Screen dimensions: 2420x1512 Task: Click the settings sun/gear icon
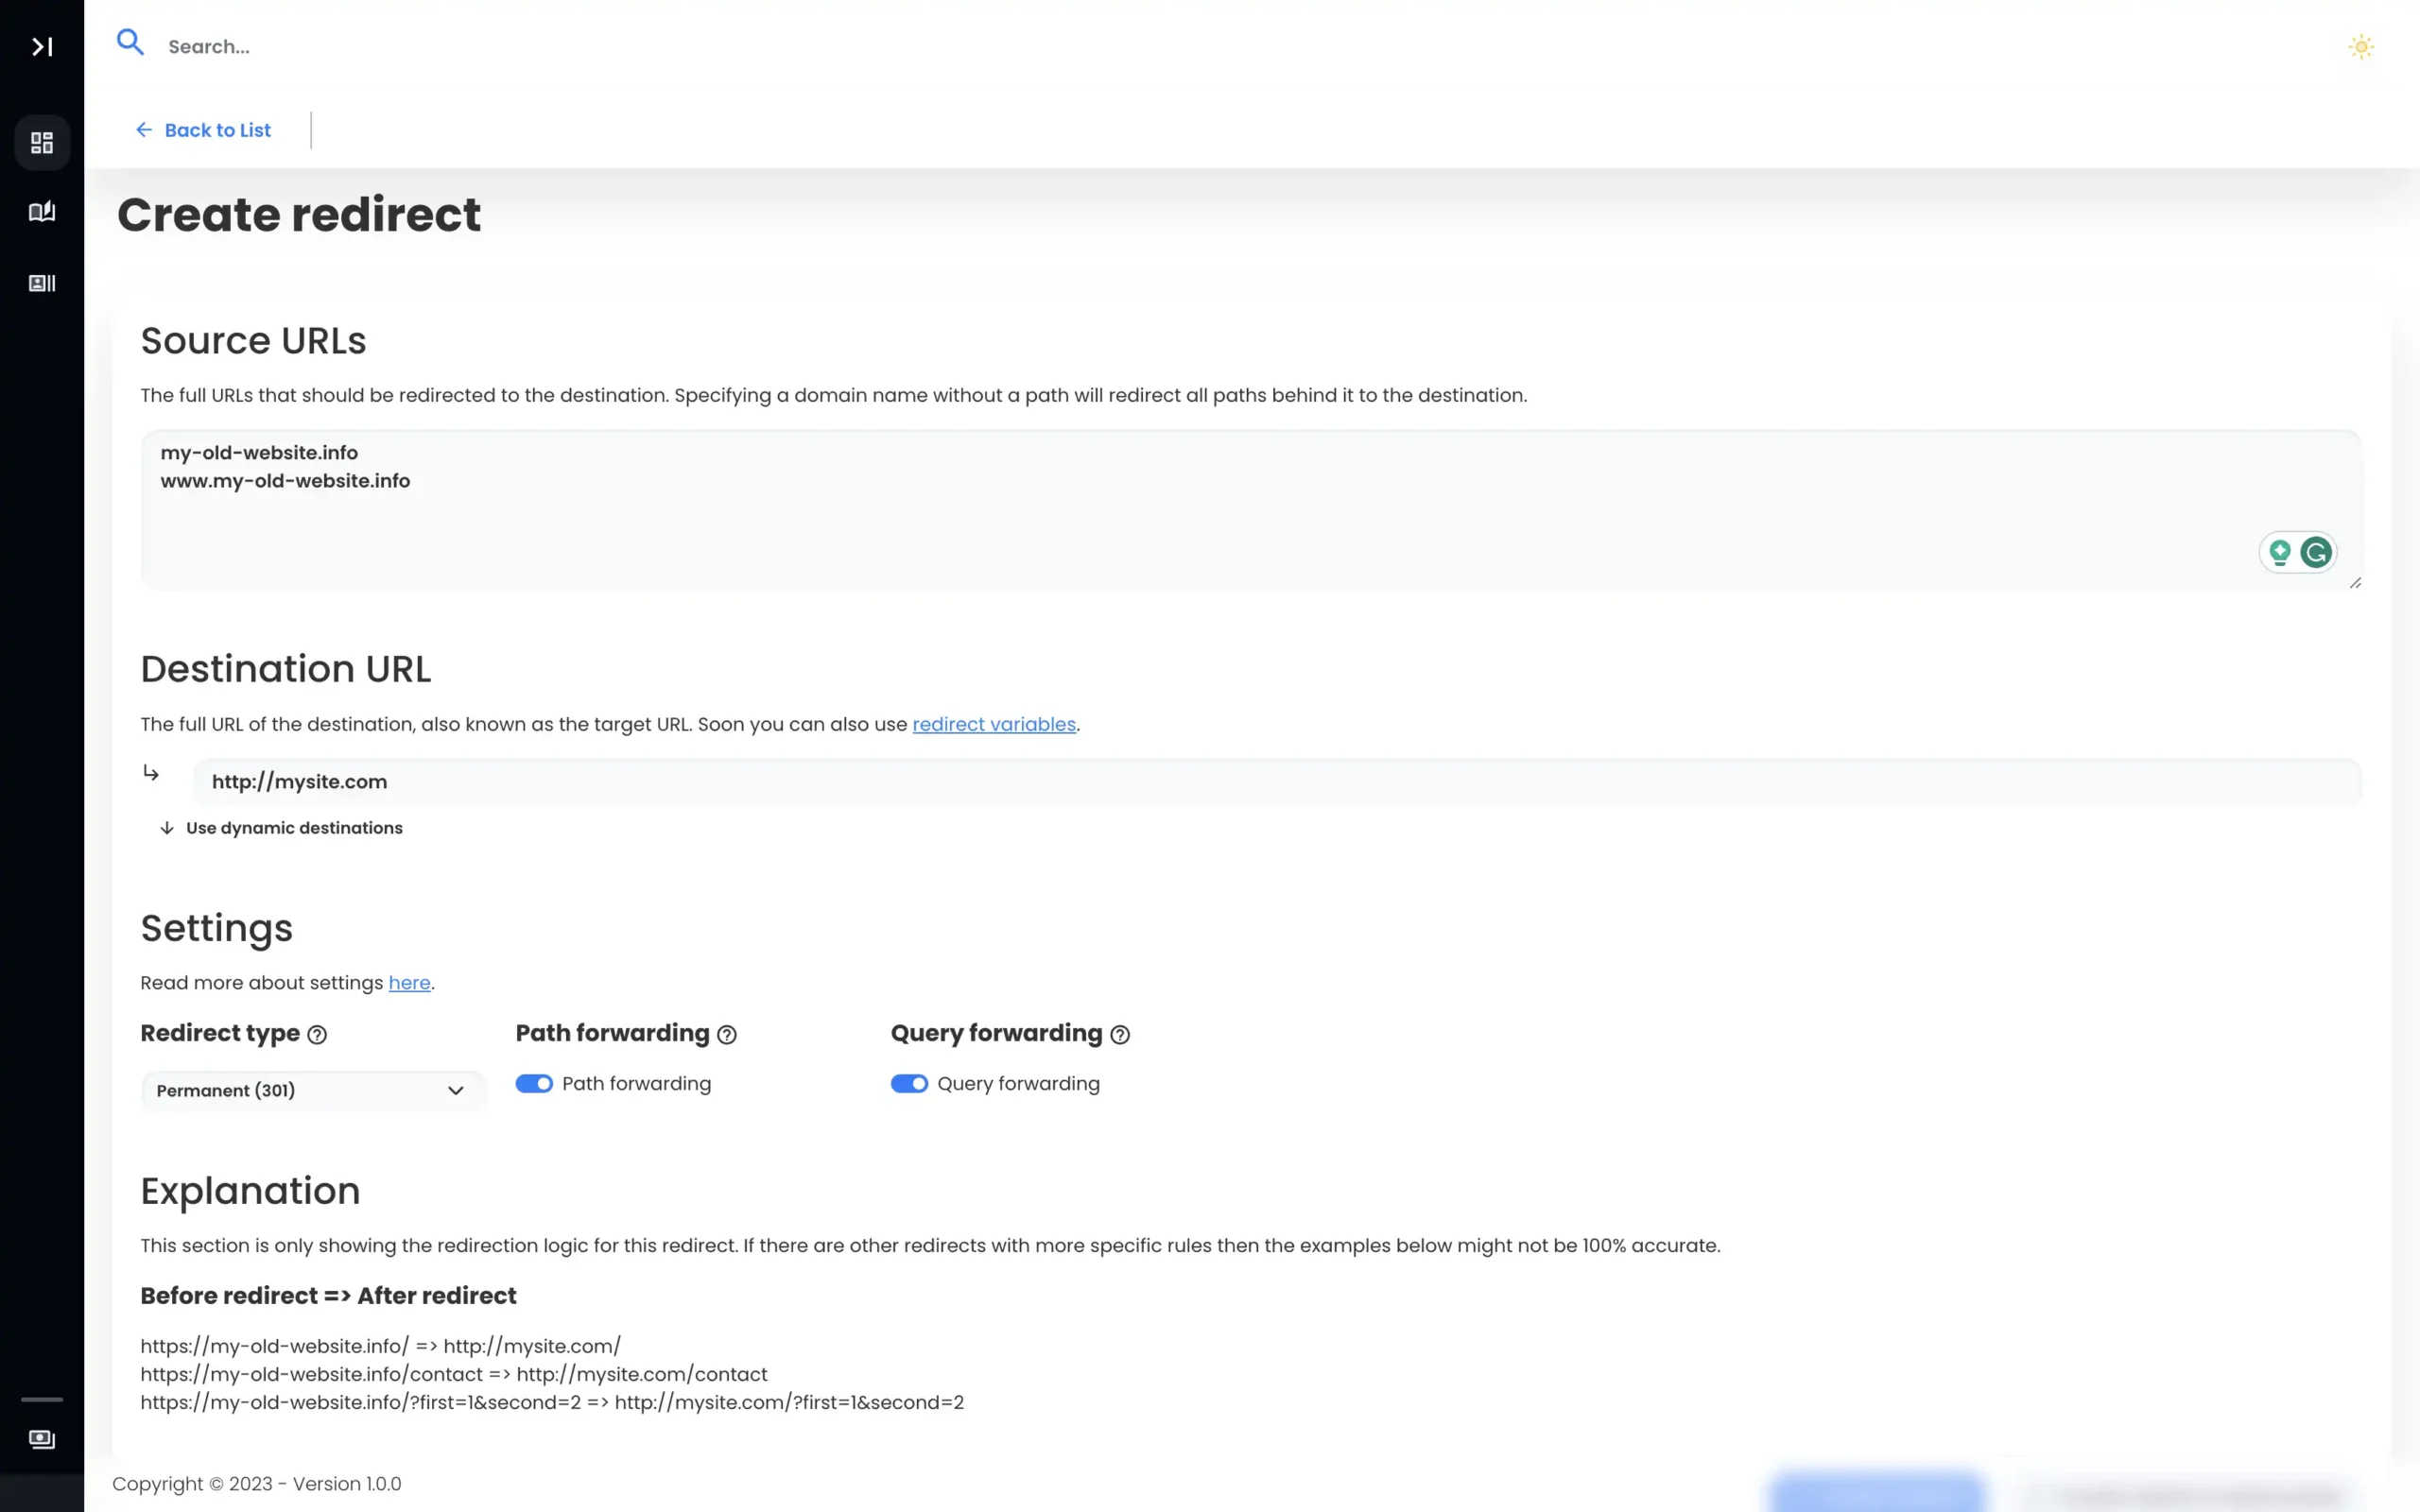(2360, 47)
